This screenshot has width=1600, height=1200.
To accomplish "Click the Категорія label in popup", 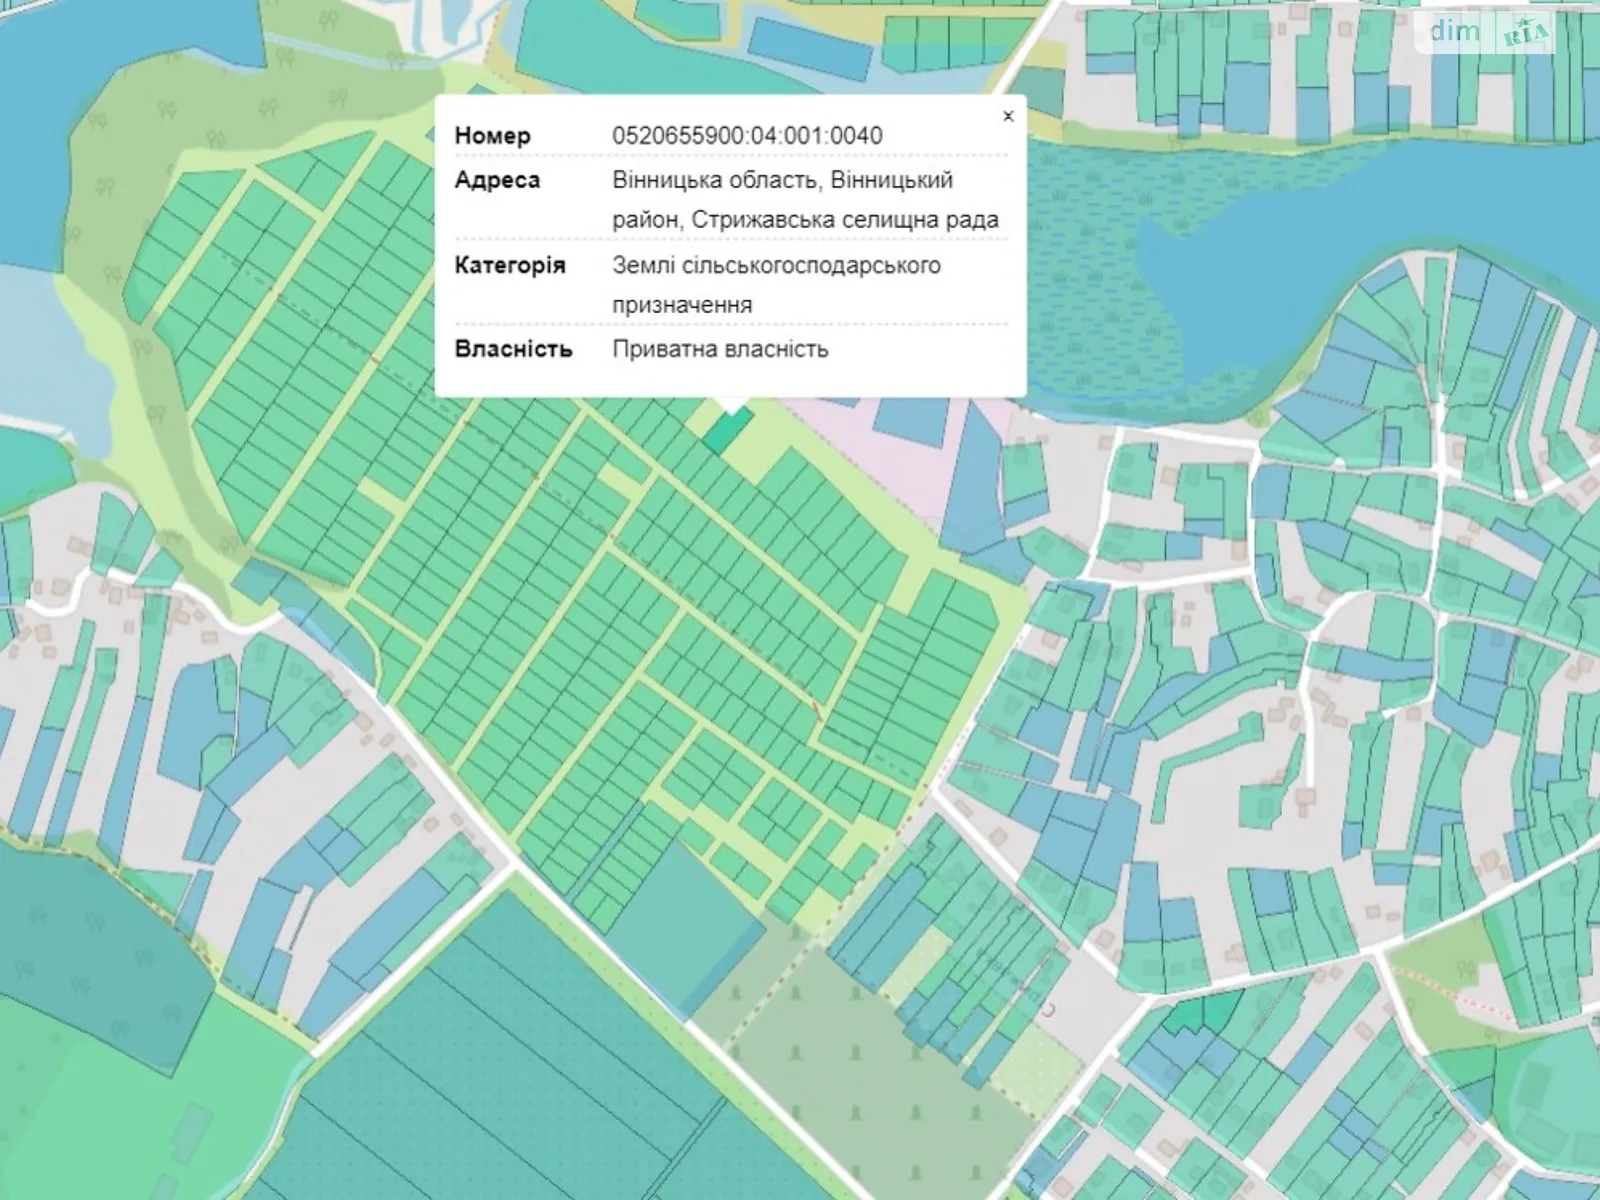I will coord(509,265).
